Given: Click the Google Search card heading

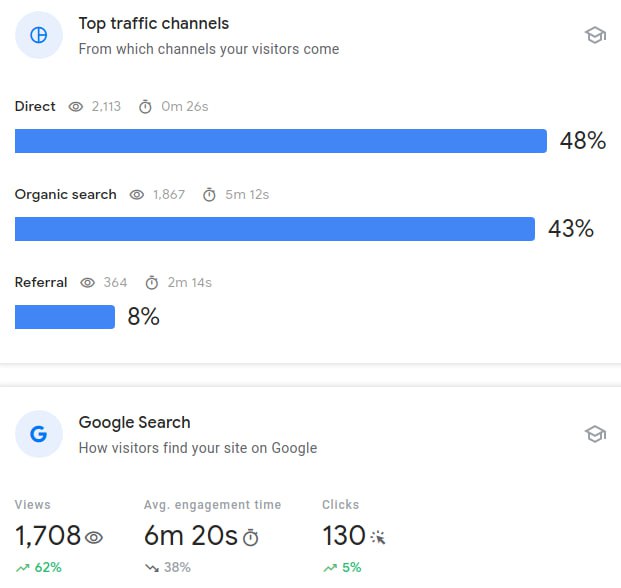Looking at the screenshot, I should click(134, 422).
